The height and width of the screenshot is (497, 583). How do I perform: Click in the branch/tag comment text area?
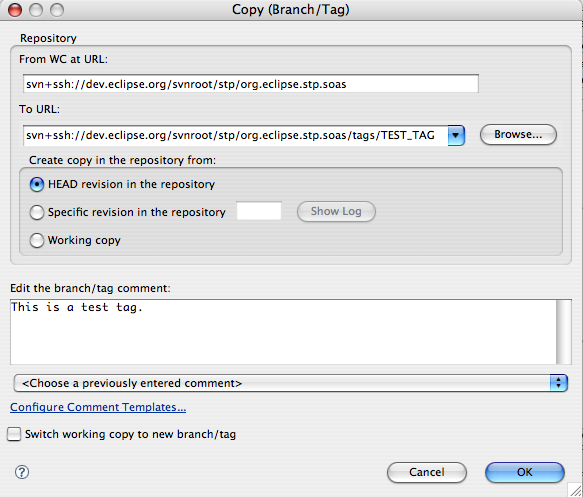point(283,332)
